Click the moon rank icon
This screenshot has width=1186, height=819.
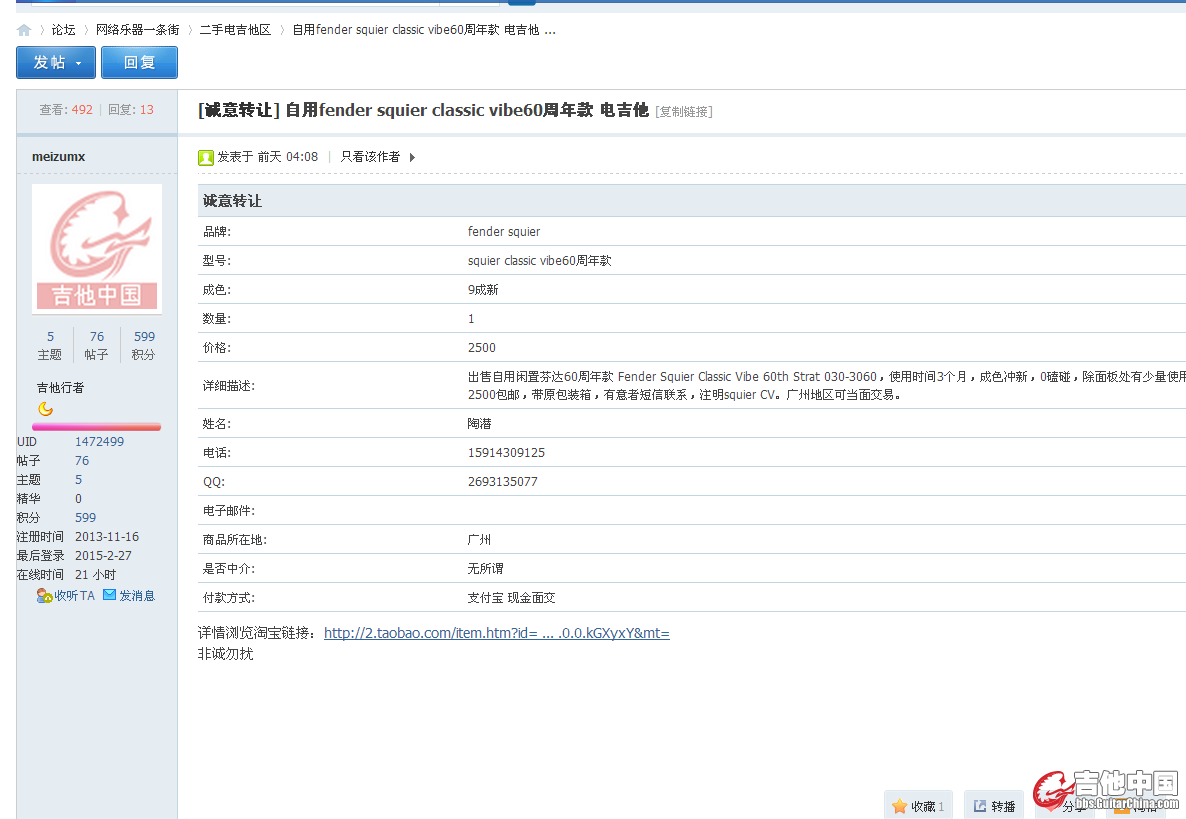pos(45,409)
